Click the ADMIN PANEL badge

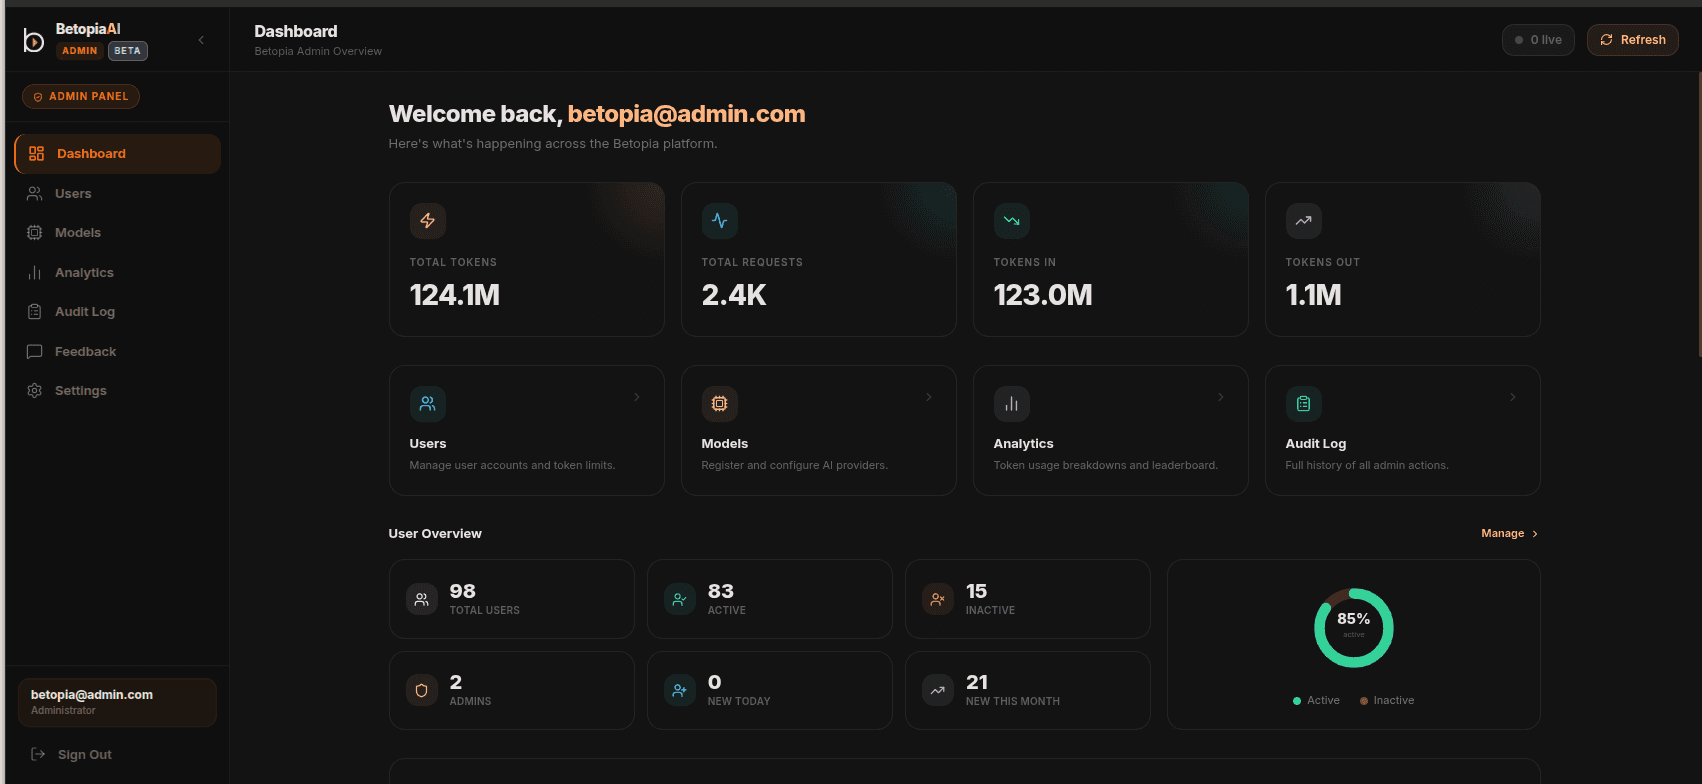pos(81,97)
